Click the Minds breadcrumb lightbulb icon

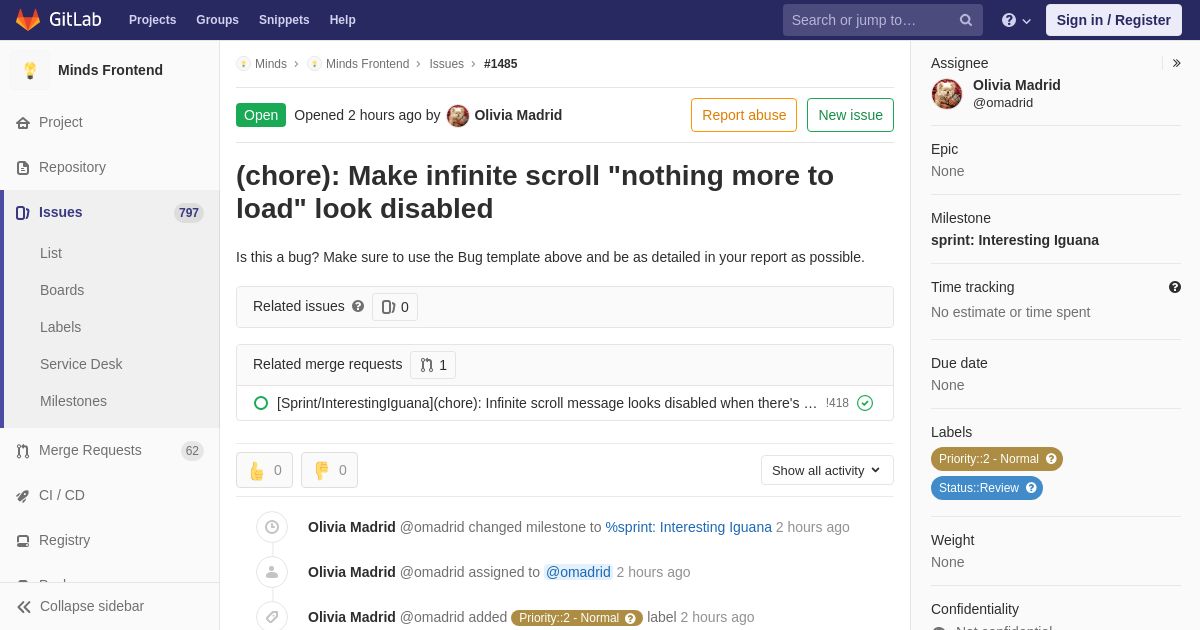[x=243, y=64]
